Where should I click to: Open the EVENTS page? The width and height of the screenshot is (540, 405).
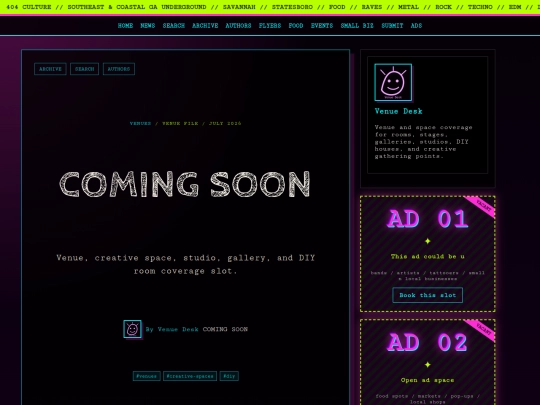(x=322, y=25)
